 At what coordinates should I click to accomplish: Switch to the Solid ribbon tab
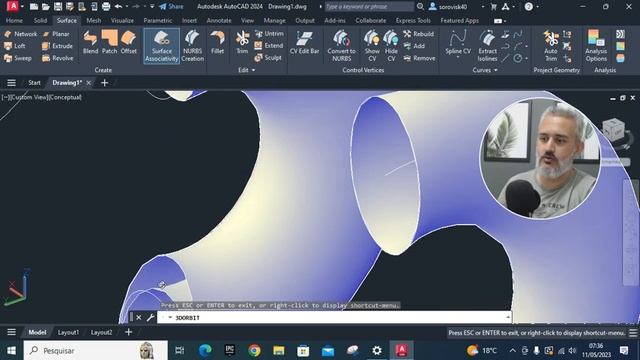tap(40, 20)
